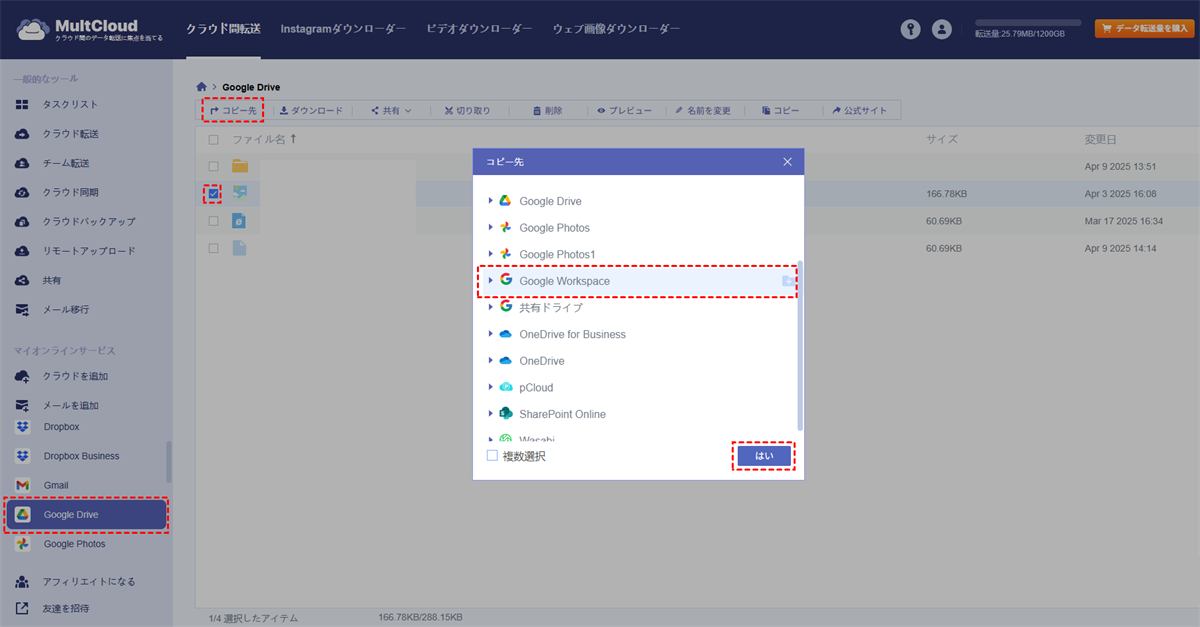
Task: Close the コピー先 dialog
Action: pos(787,162)
